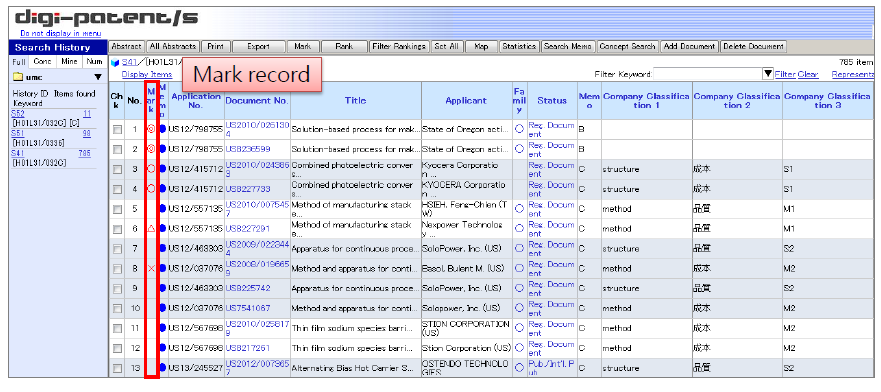Click the Abstract toolbar button
881x392 pixels.
[127, 47]
